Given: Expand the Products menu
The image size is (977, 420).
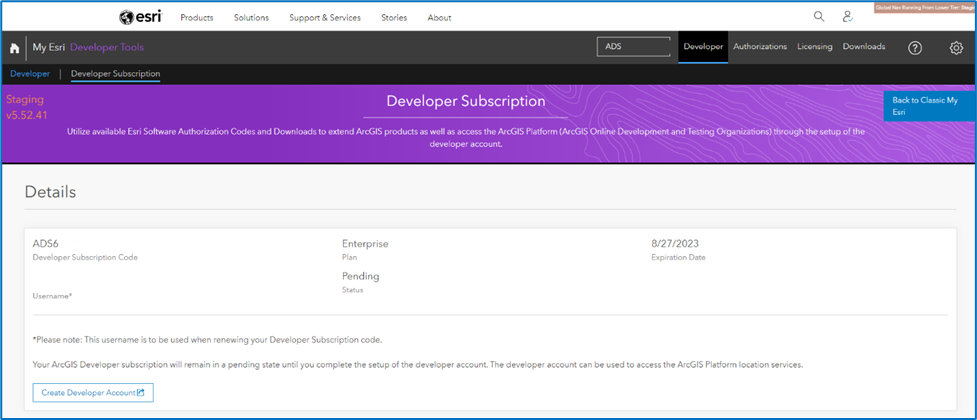Looking at the screenshot, I should click(197, 18).
